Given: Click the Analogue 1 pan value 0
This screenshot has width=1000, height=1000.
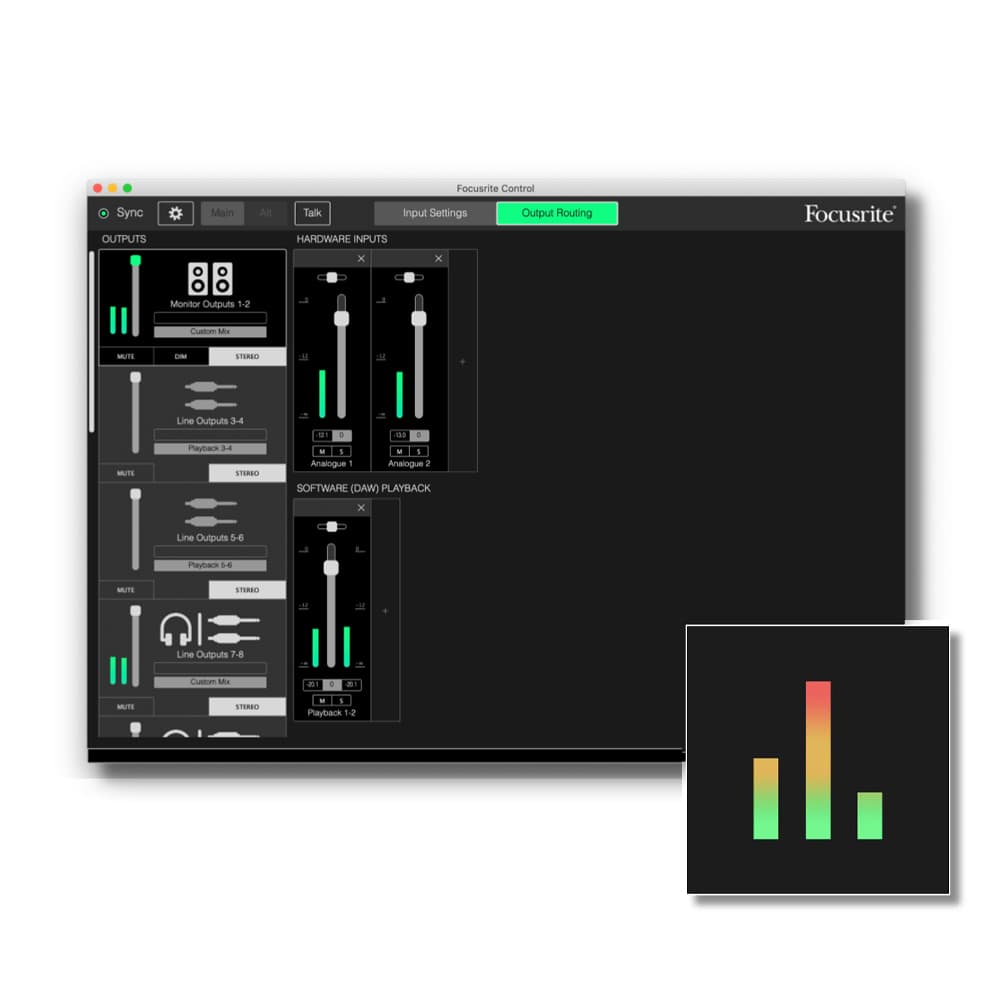Looking at the screenshot, I should point(342,436).
